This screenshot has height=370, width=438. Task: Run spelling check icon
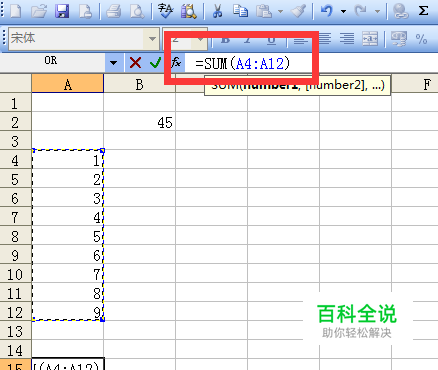165,11
